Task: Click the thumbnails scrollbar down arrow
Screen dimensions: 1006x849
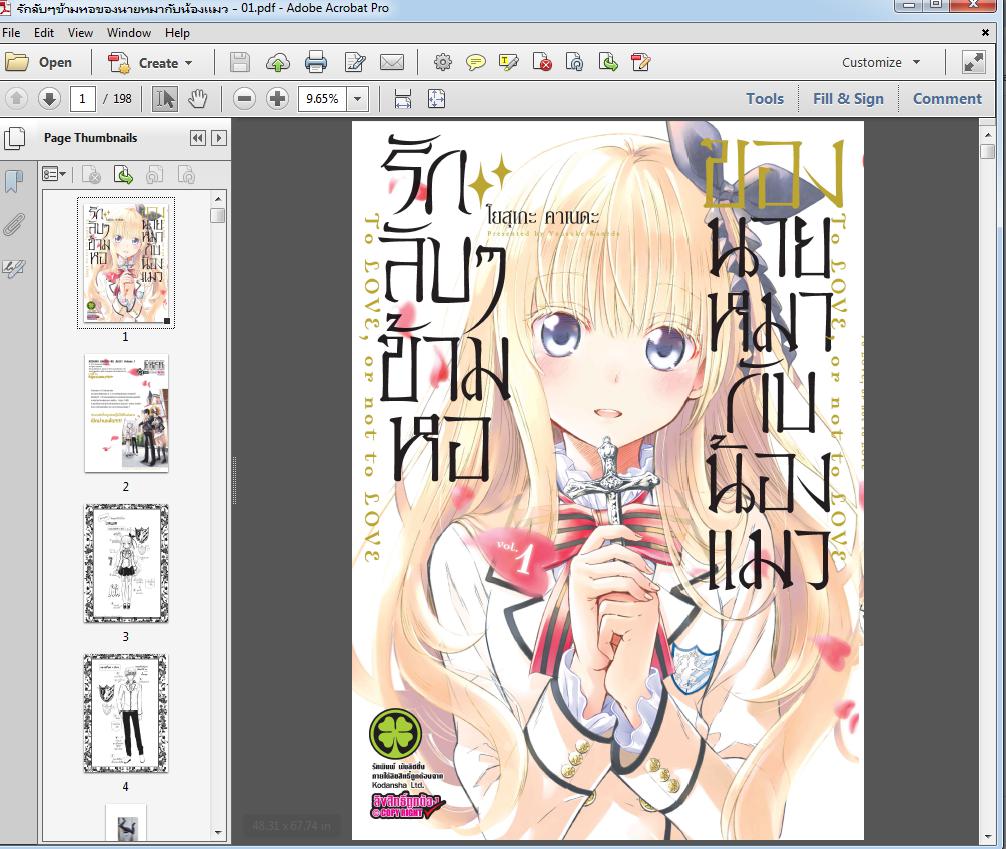Action: click(x=218, y=833)
